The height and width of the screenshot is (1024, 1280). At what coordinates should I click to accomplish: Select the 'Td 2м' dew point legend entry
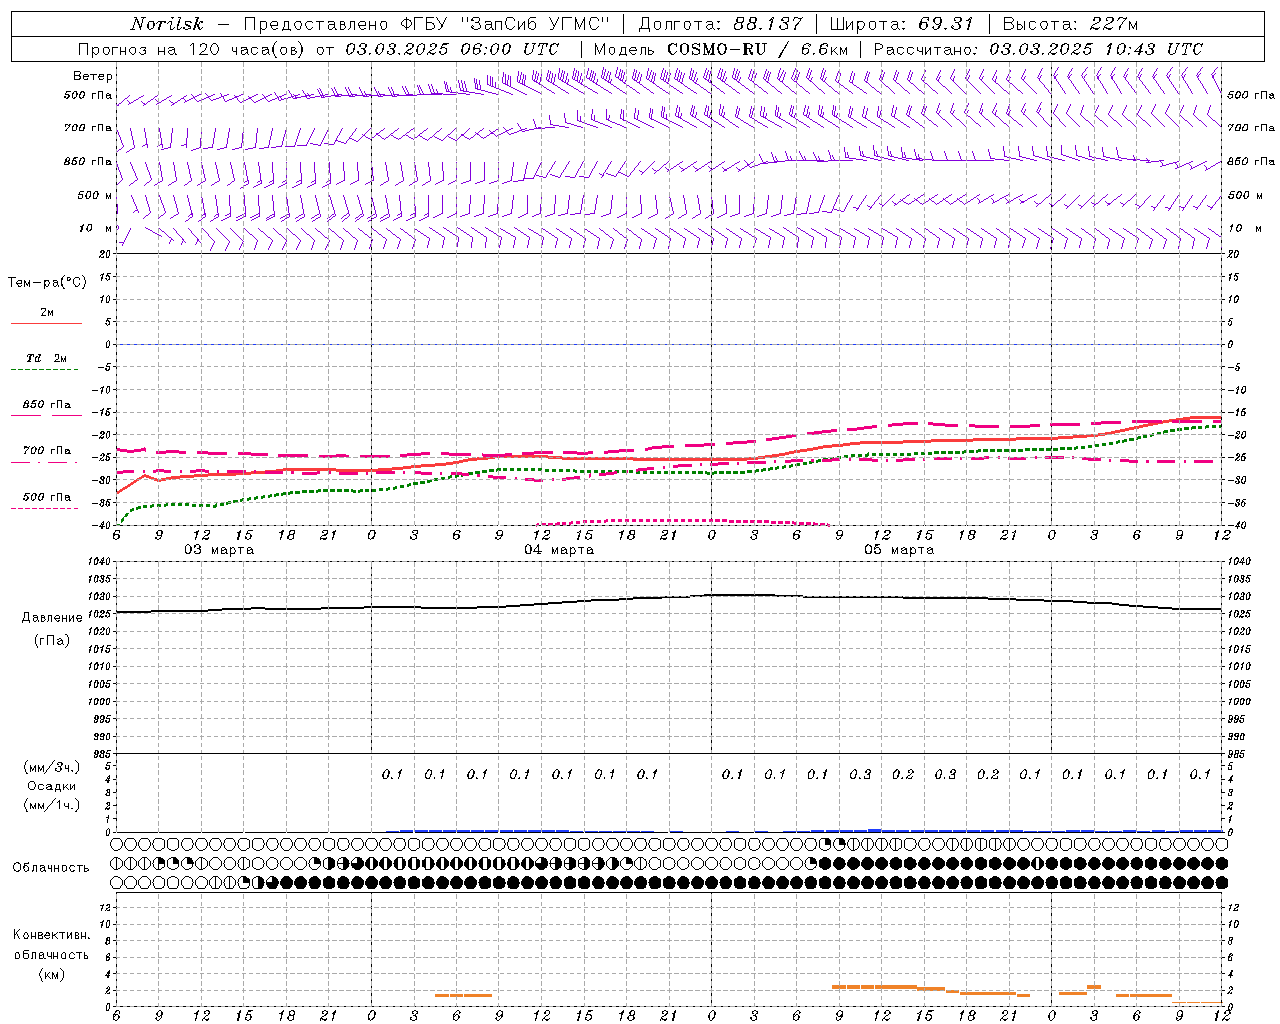coord(47,358)
